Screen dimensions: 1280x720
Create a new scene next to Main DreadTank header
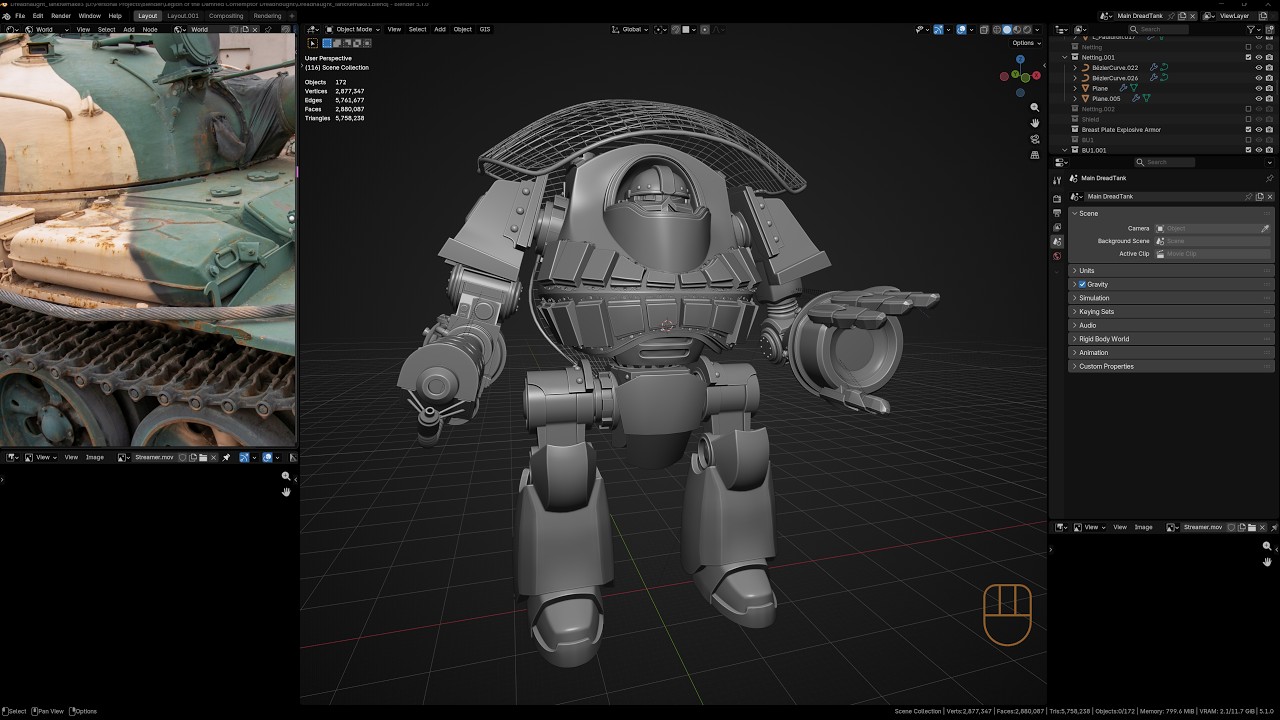pos(1182,16)
